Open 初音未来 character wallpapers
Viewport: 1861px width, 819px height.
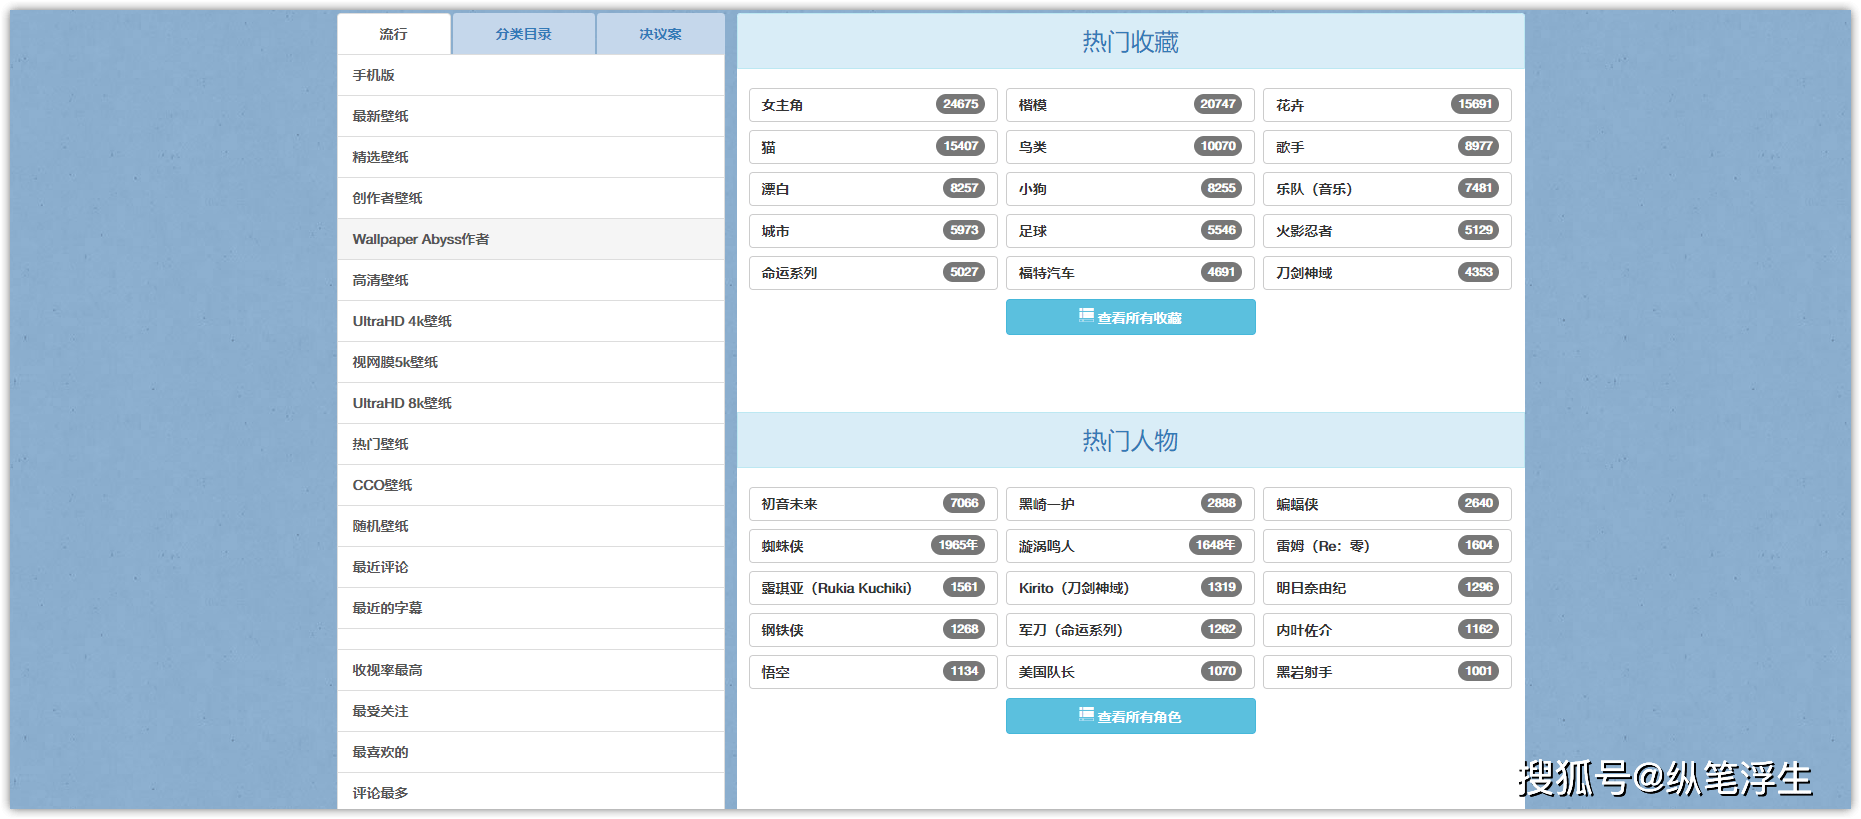(x=872, y=504)
